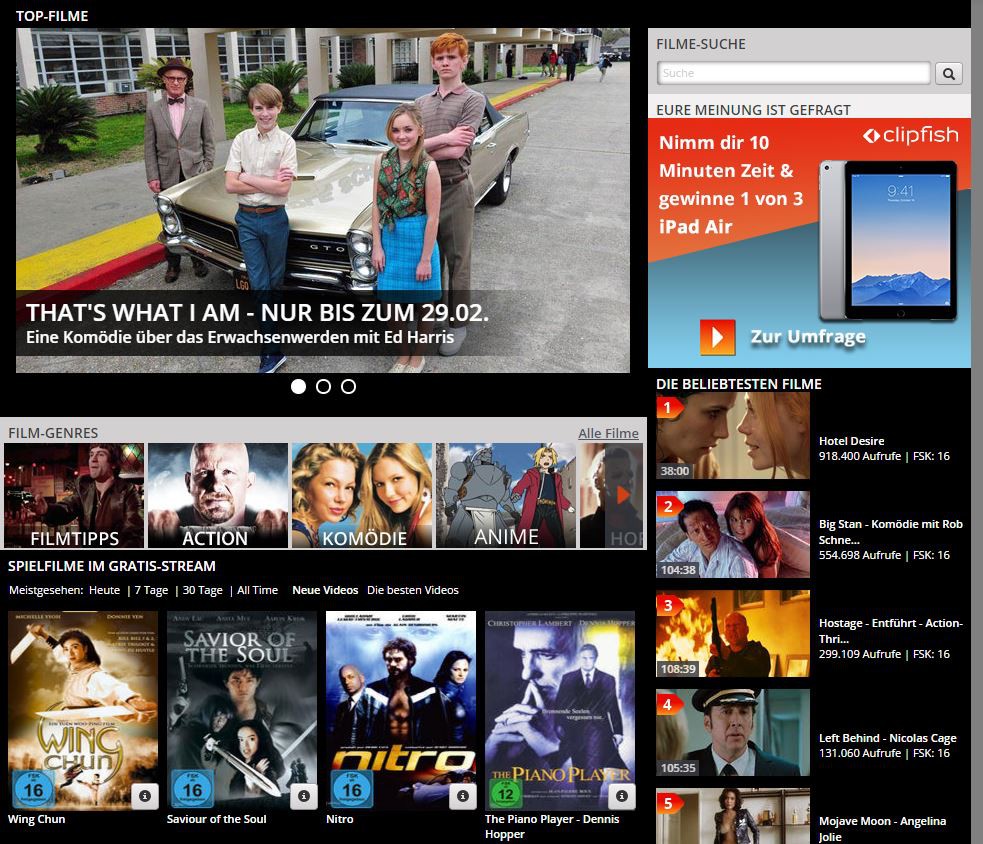Click the magnifier search button
The height and width of the screenshot is (844, 983).
pos(948,73)
